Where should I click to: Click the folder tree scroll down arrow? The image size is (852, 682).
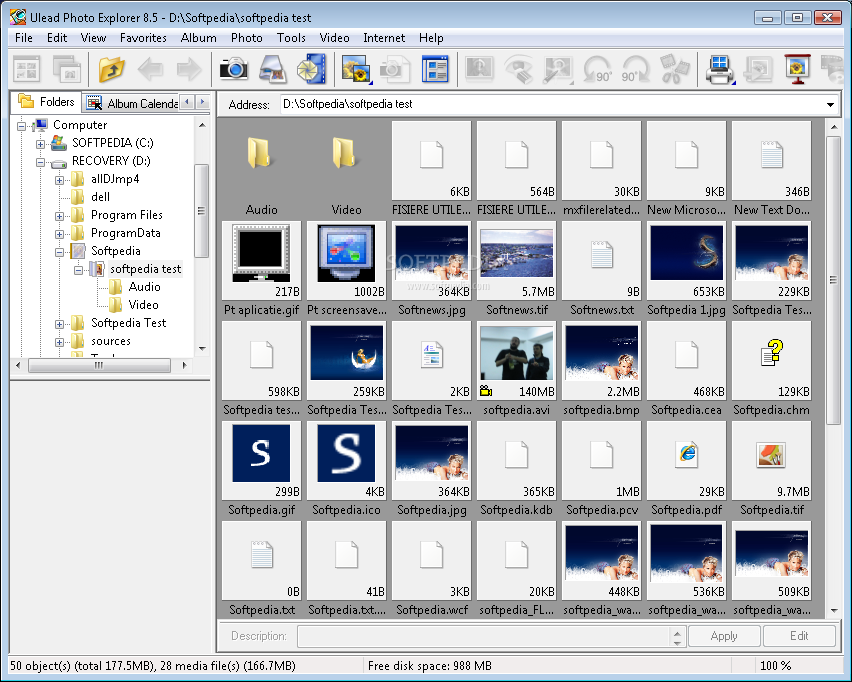(x=202, y=348)
